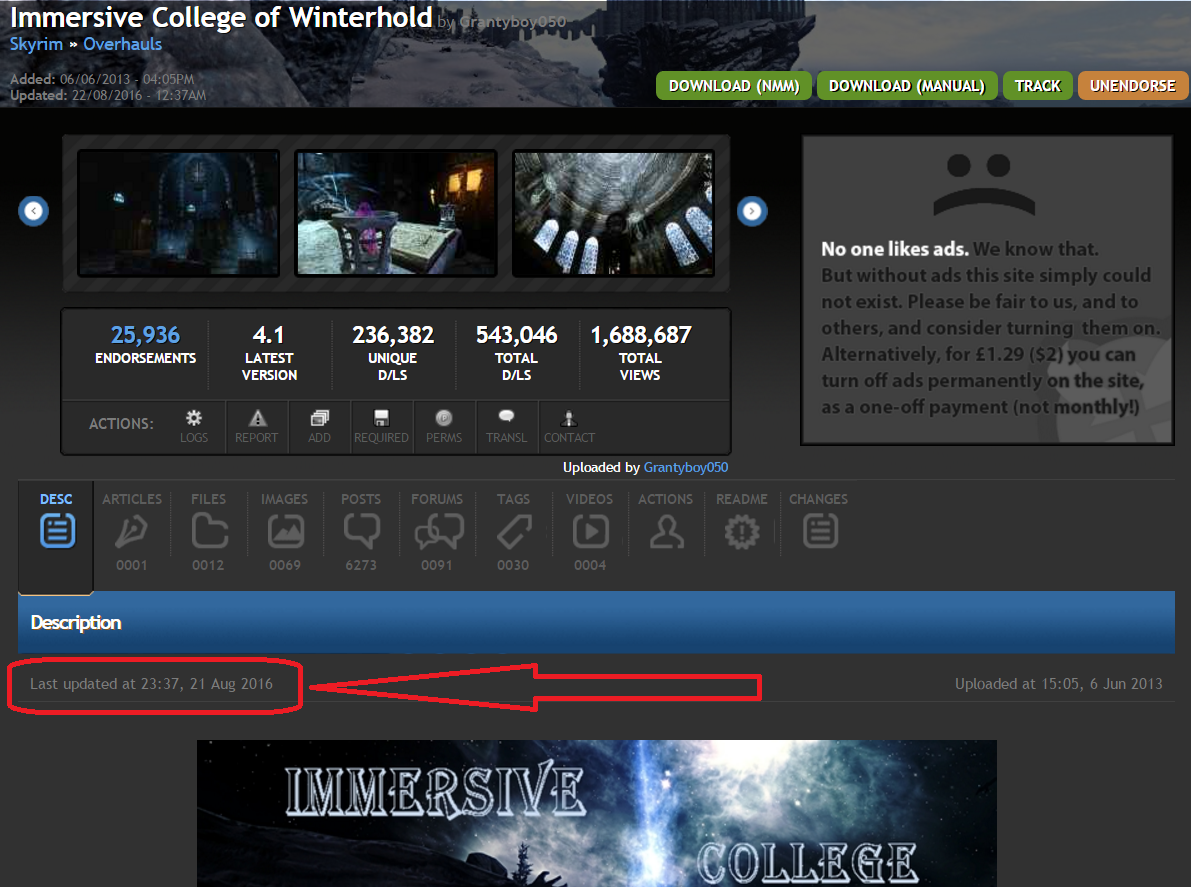Follow the Skyrim breadcrumb link

[36, 44]
